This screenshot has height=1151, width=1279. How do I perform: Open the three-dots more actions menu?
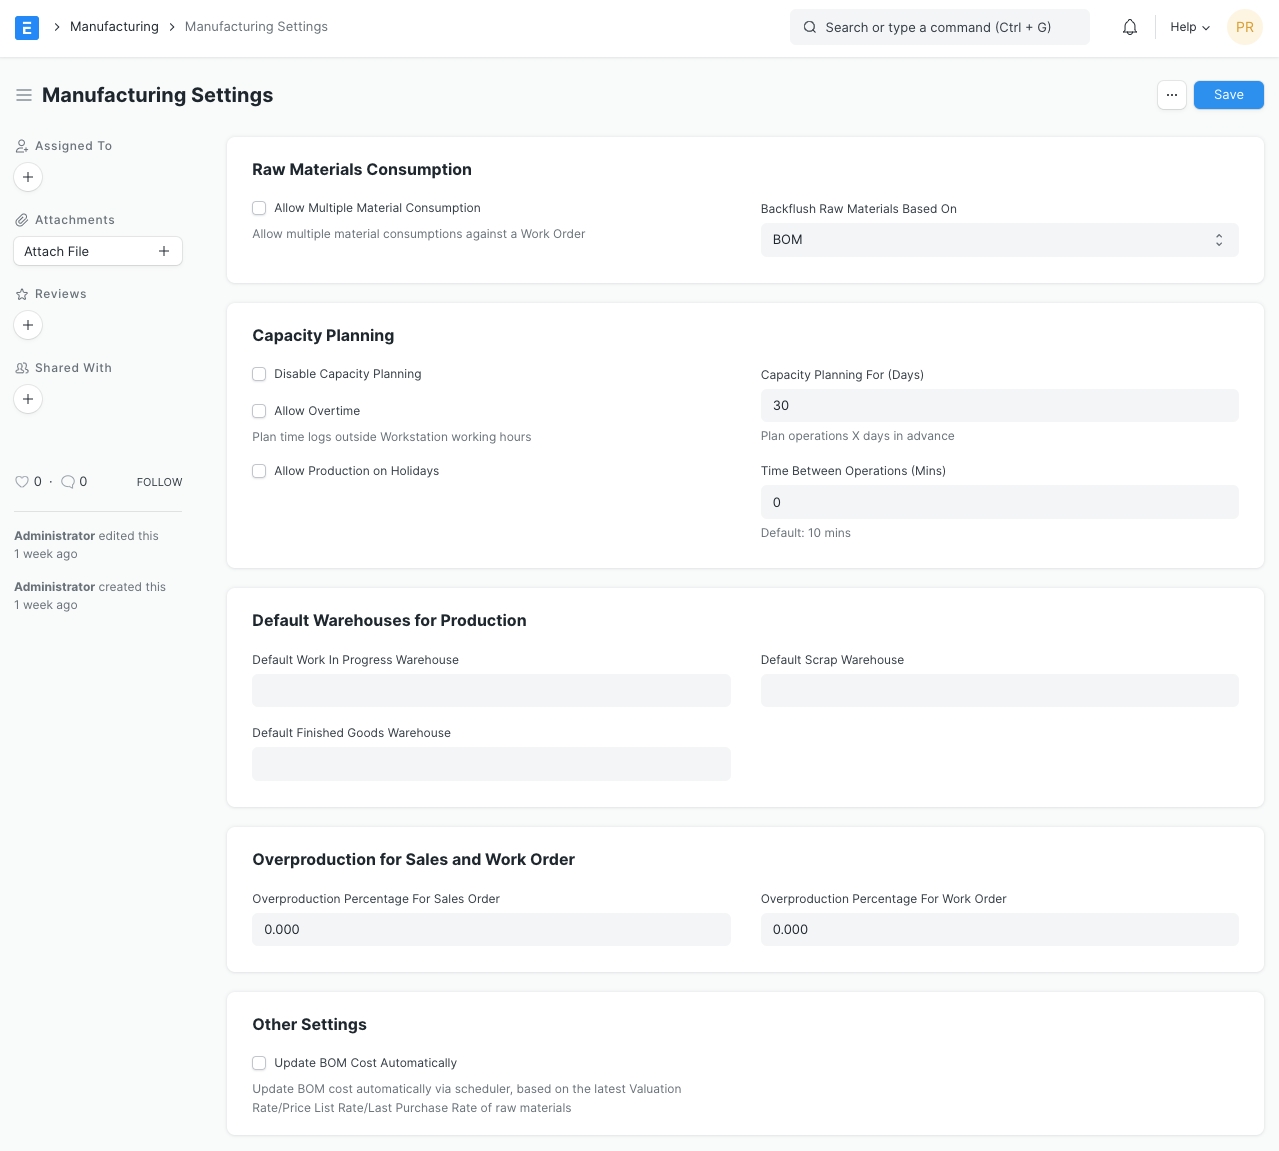click(x=1172, y=95)
